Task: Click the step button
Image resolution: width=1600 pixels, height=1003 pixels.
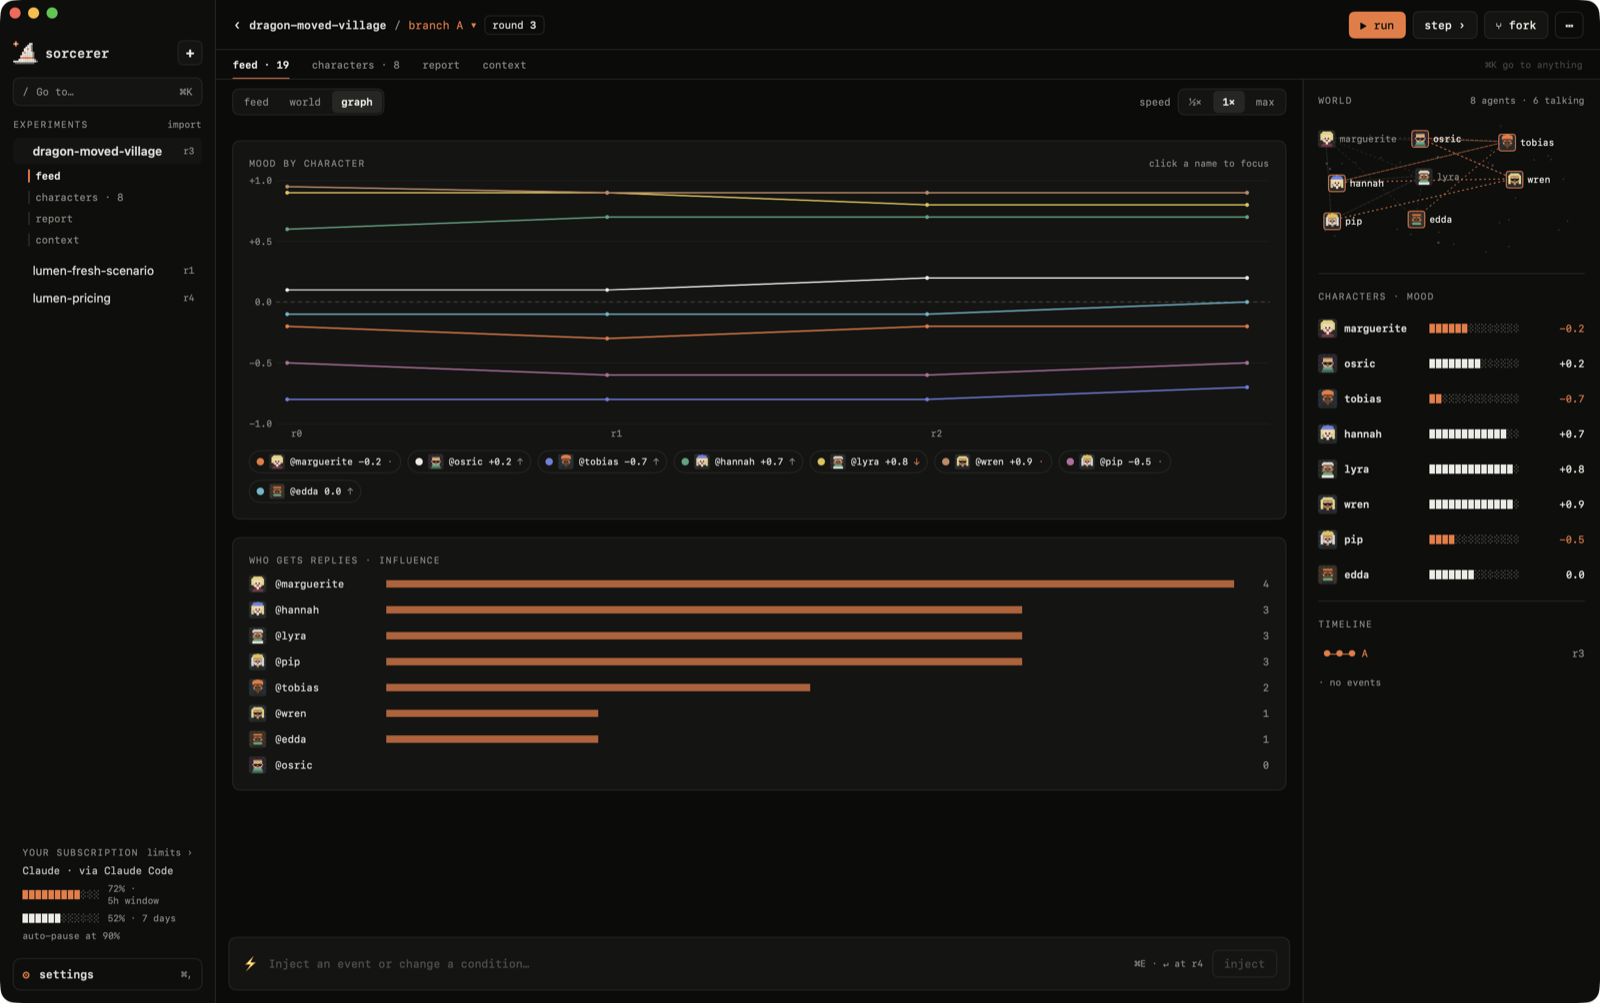Action: click(1445, 25)
